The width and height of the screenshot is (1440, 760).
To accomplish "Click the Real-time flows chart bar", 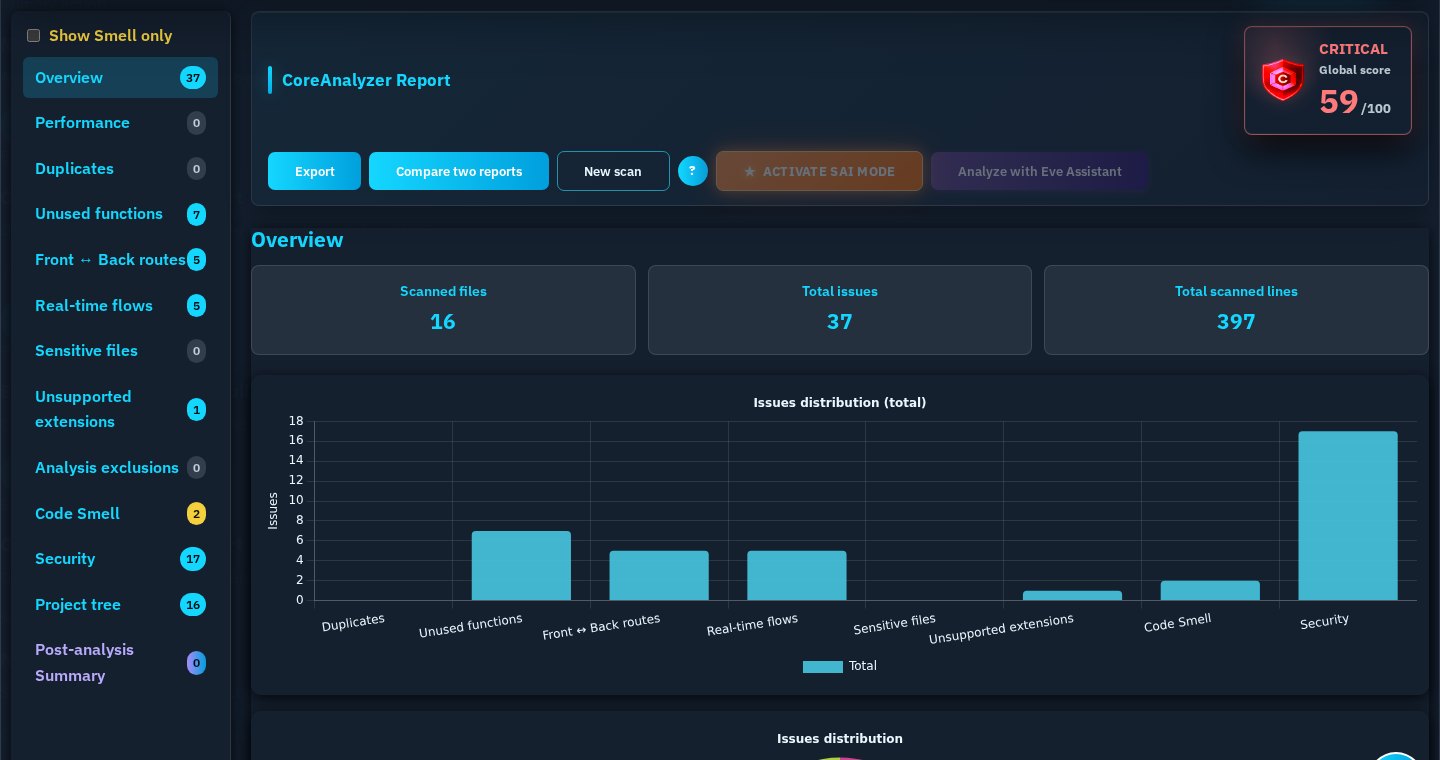I will click(797, 576).
